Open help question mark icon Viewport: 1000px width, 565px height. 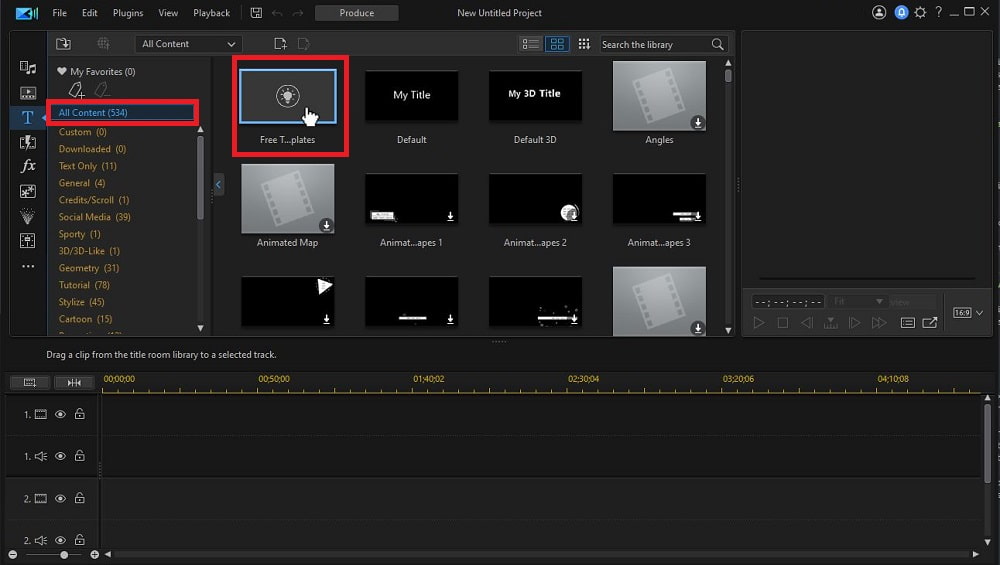(x=938, y=12)
